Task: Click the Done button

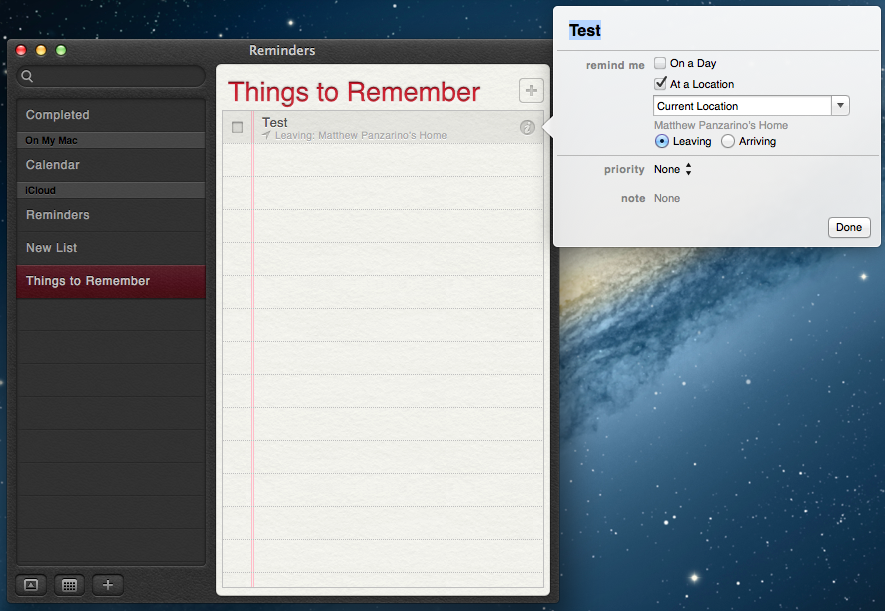Action: (x=849, y=227)
